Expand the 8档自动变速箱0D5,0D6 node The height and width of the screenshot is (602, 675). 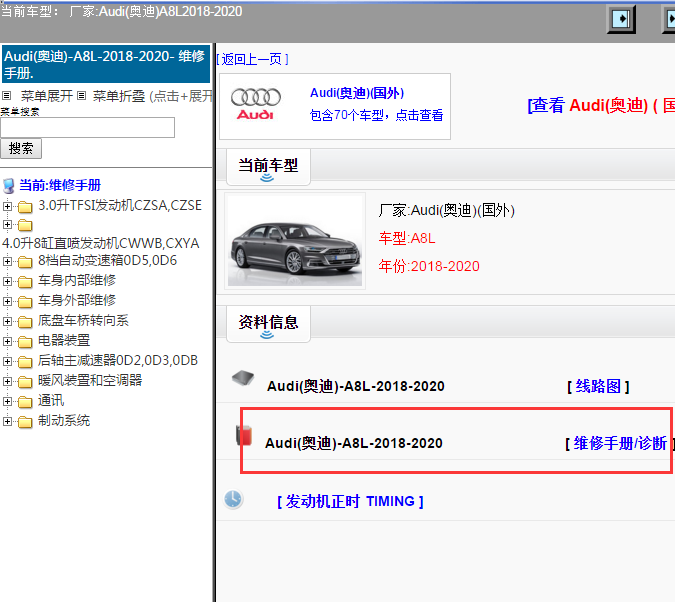tap(7, 261)
